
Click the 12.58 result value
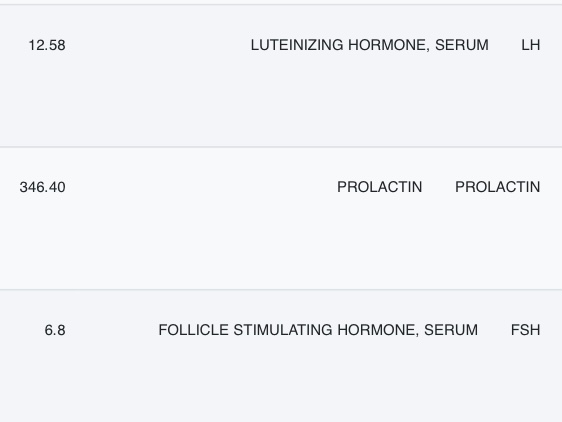click(47, 45)
